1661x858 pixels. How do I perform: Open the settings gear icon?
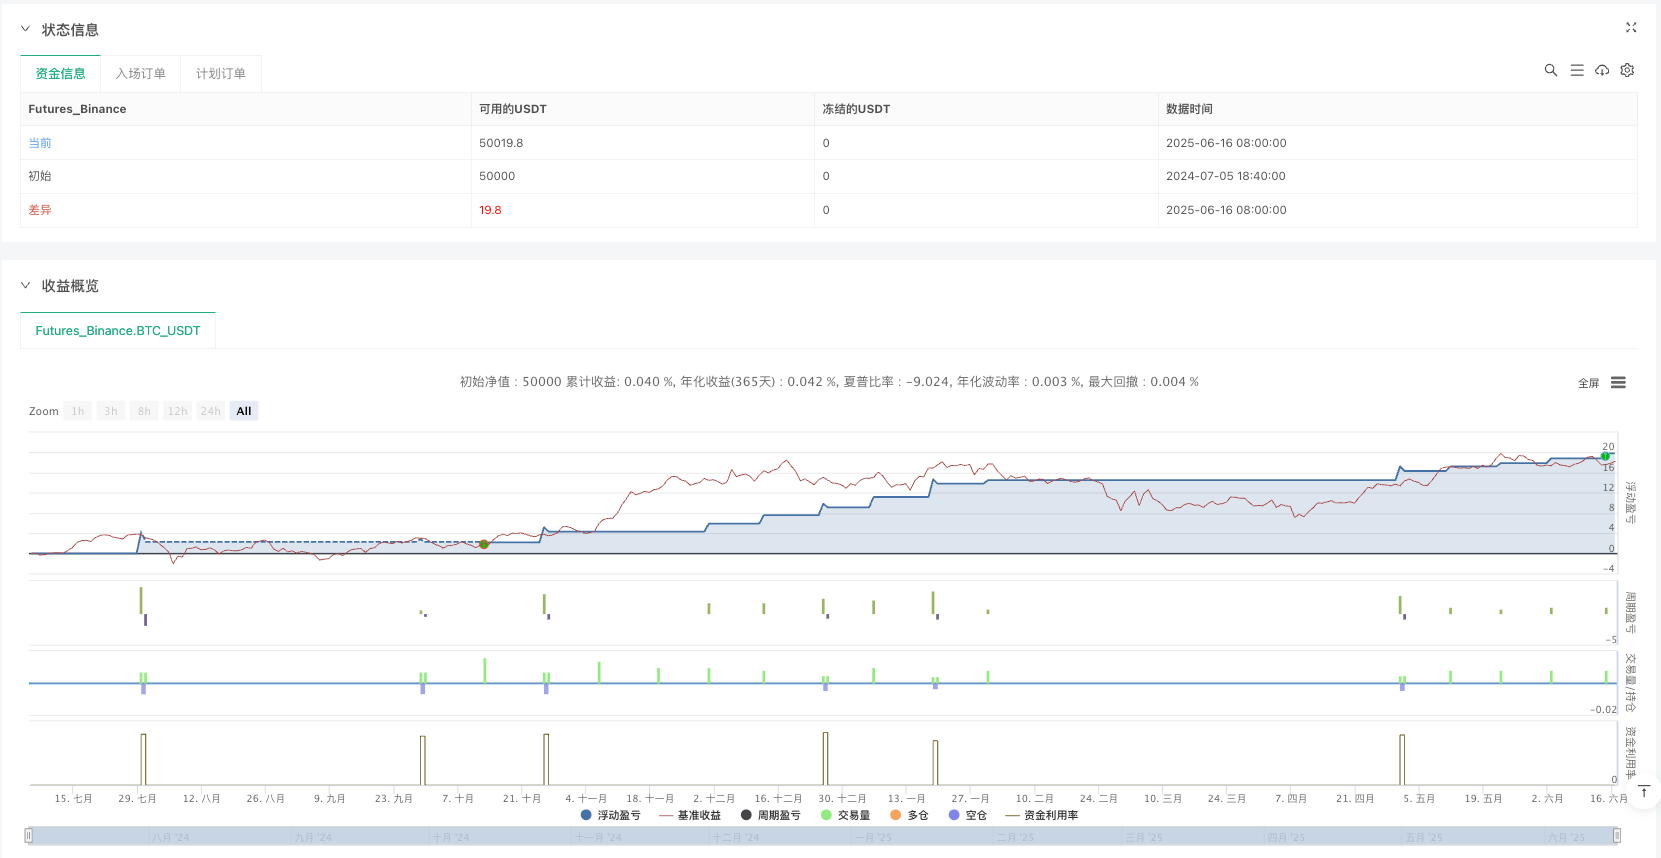1627,70
